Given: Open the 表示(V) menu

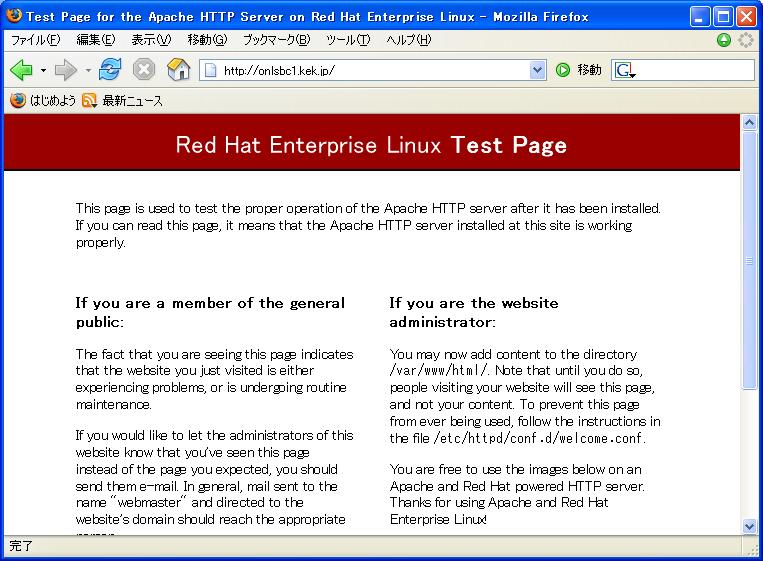Looking at the screenshot, I should pos(151,40).
